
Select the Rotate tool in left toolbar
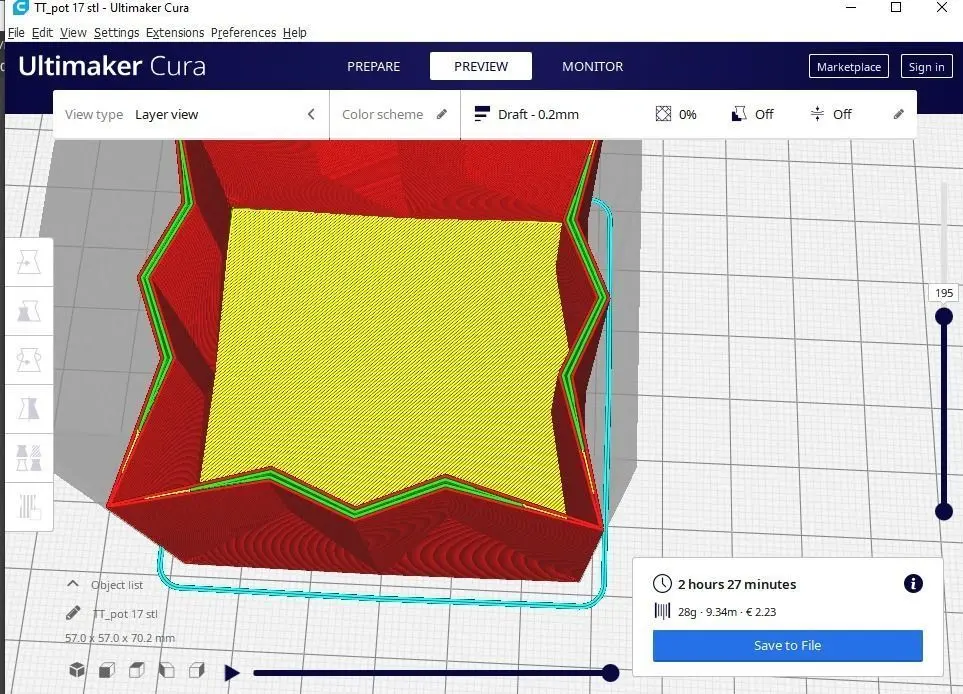29,360
